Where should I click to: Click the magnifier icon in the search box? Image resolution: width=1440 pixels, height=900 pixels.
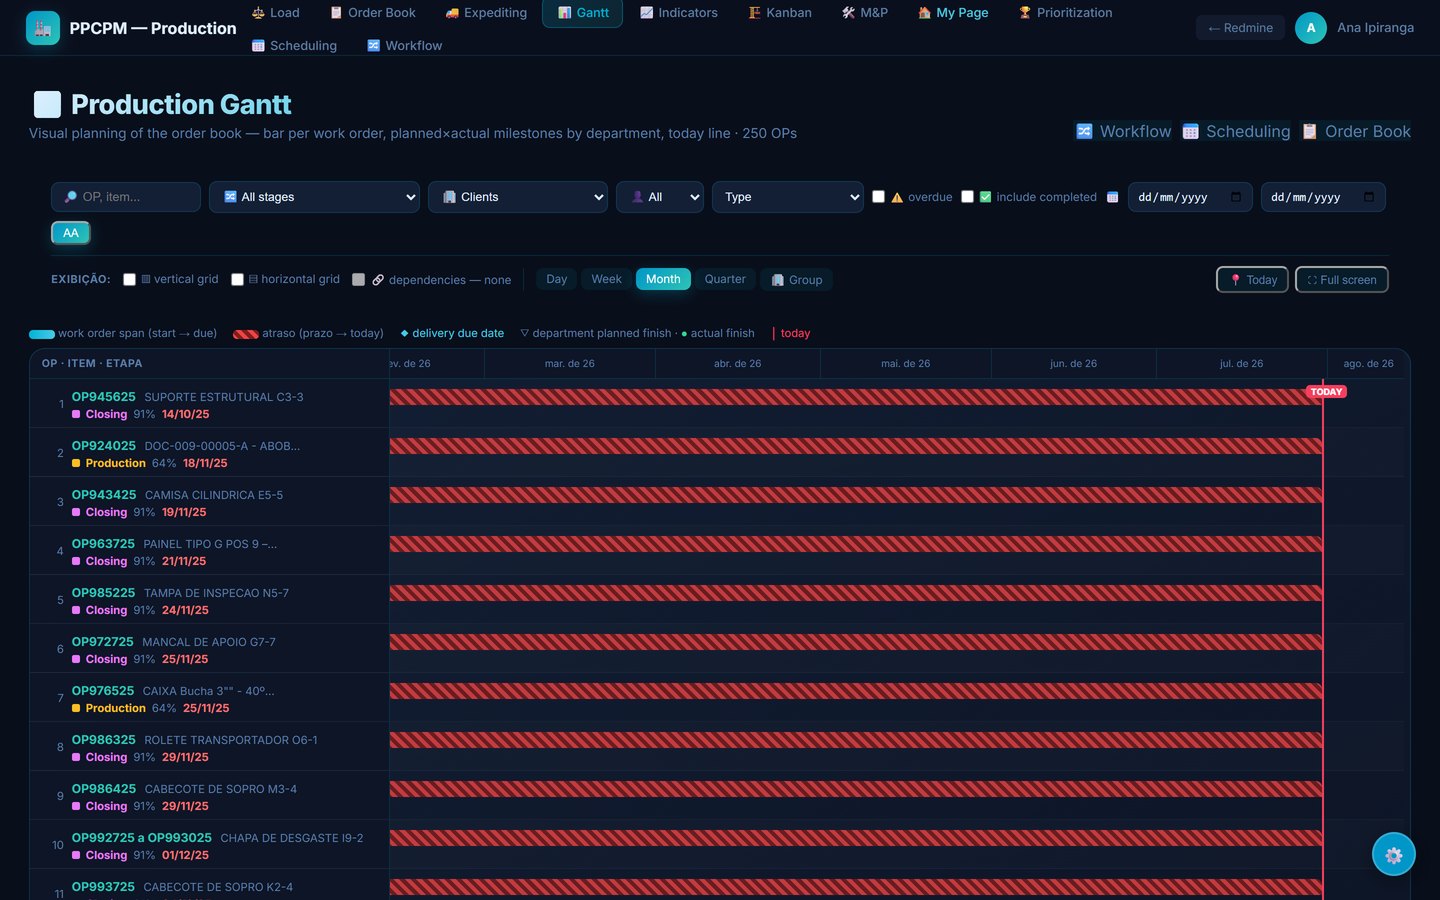coord(71,197)
